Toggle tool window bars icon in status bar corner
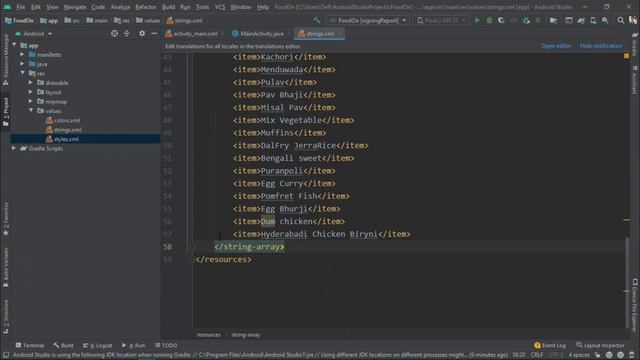The height and width of the screenshot is (360, 640). 6,355
